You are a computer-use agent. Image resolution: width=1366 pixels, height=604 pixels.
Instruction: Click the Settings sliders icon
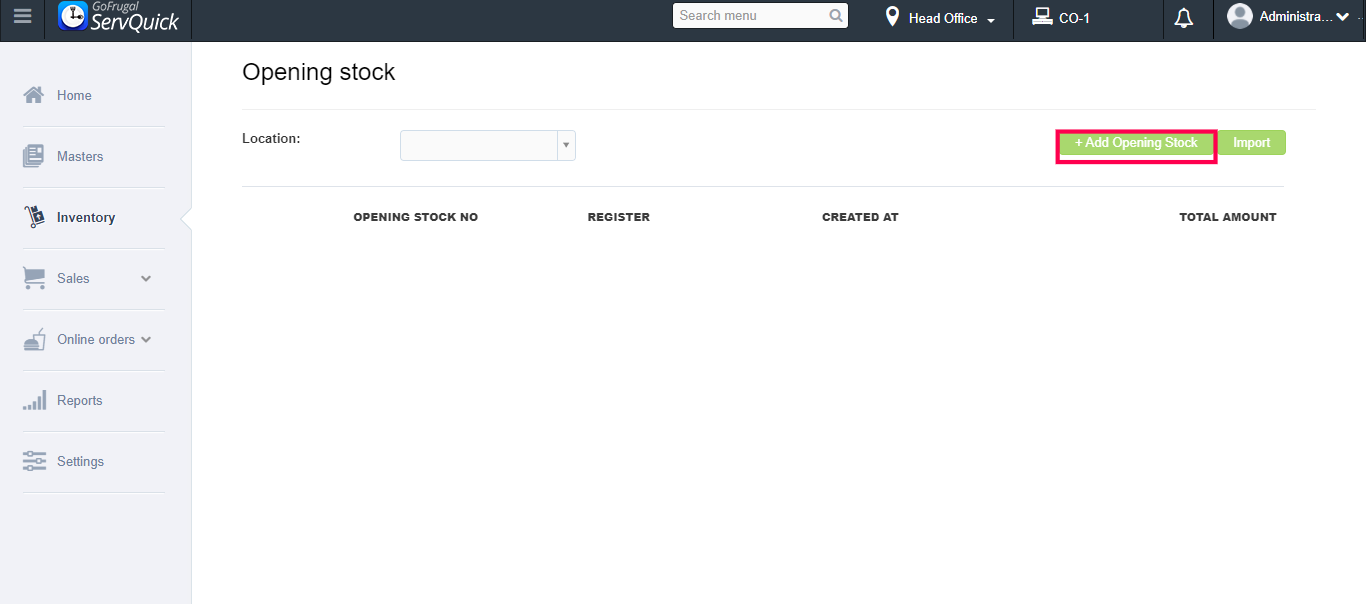(x=34, y=461)
